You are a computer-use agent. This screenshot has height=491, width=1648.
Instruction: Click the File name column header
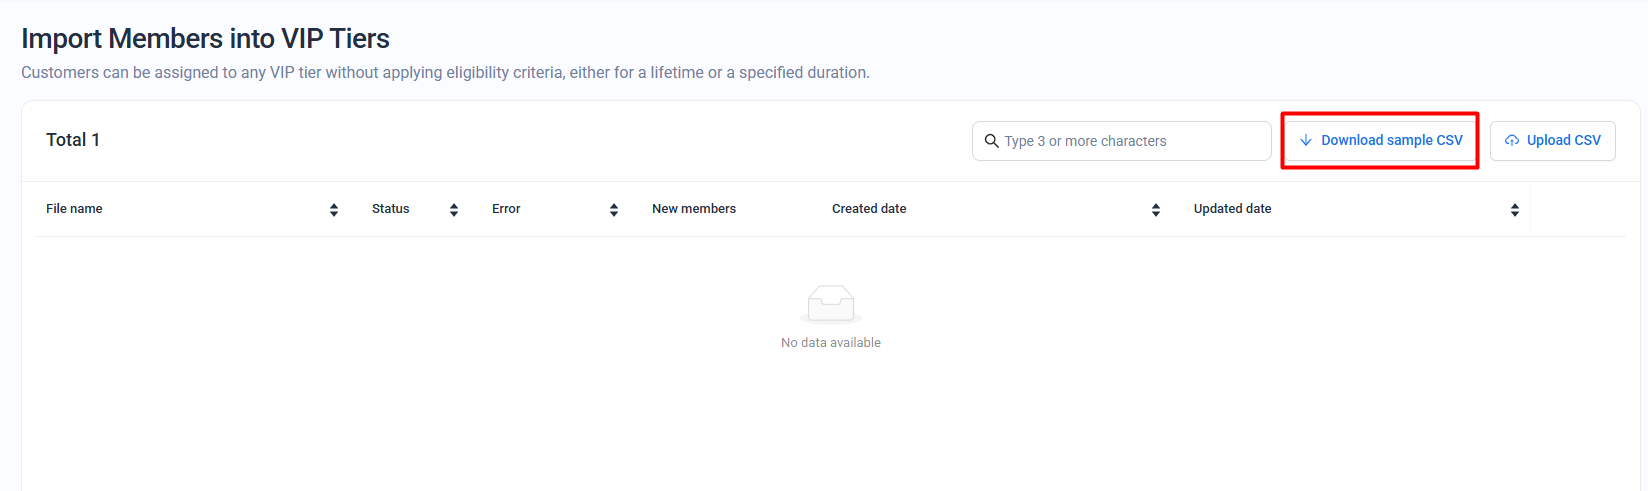tap(74, 209)
